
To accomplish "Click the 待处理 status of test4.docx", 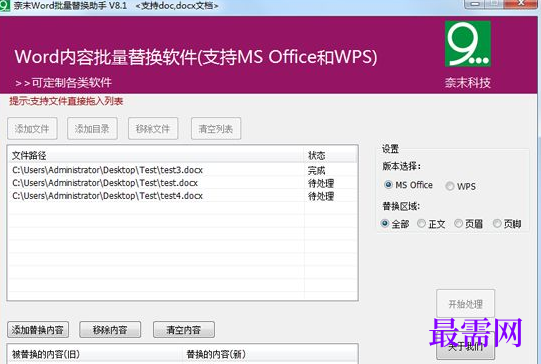I will [x=321, y=196].
